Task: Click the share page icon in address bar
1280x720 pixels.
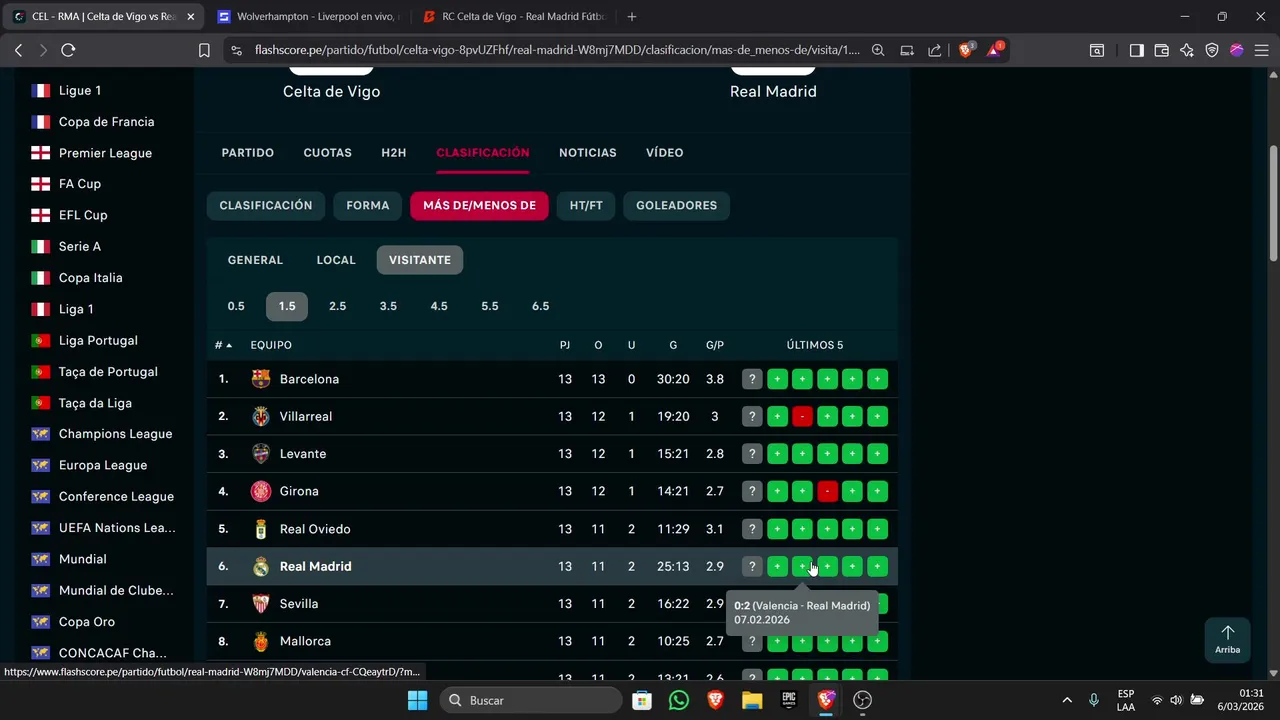Action: (x=934, y=50)
